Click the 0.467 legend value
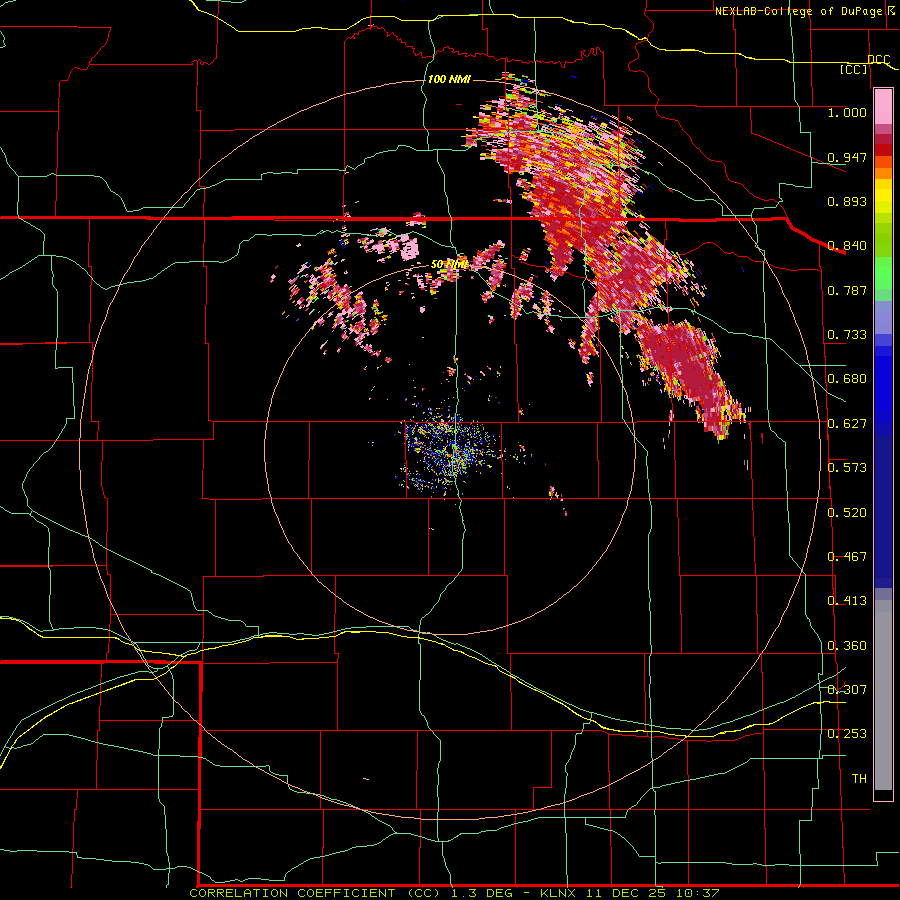The image size is (900, 900). [847, 557]
